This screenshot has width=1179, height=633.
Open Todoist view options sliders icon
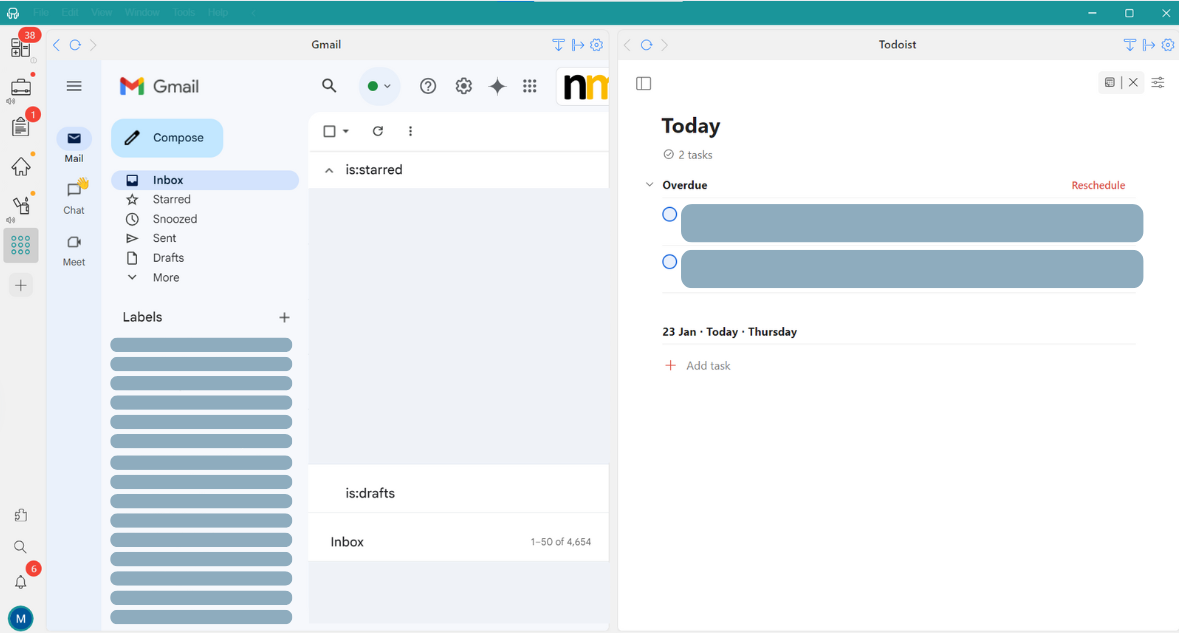(1157, 83)
